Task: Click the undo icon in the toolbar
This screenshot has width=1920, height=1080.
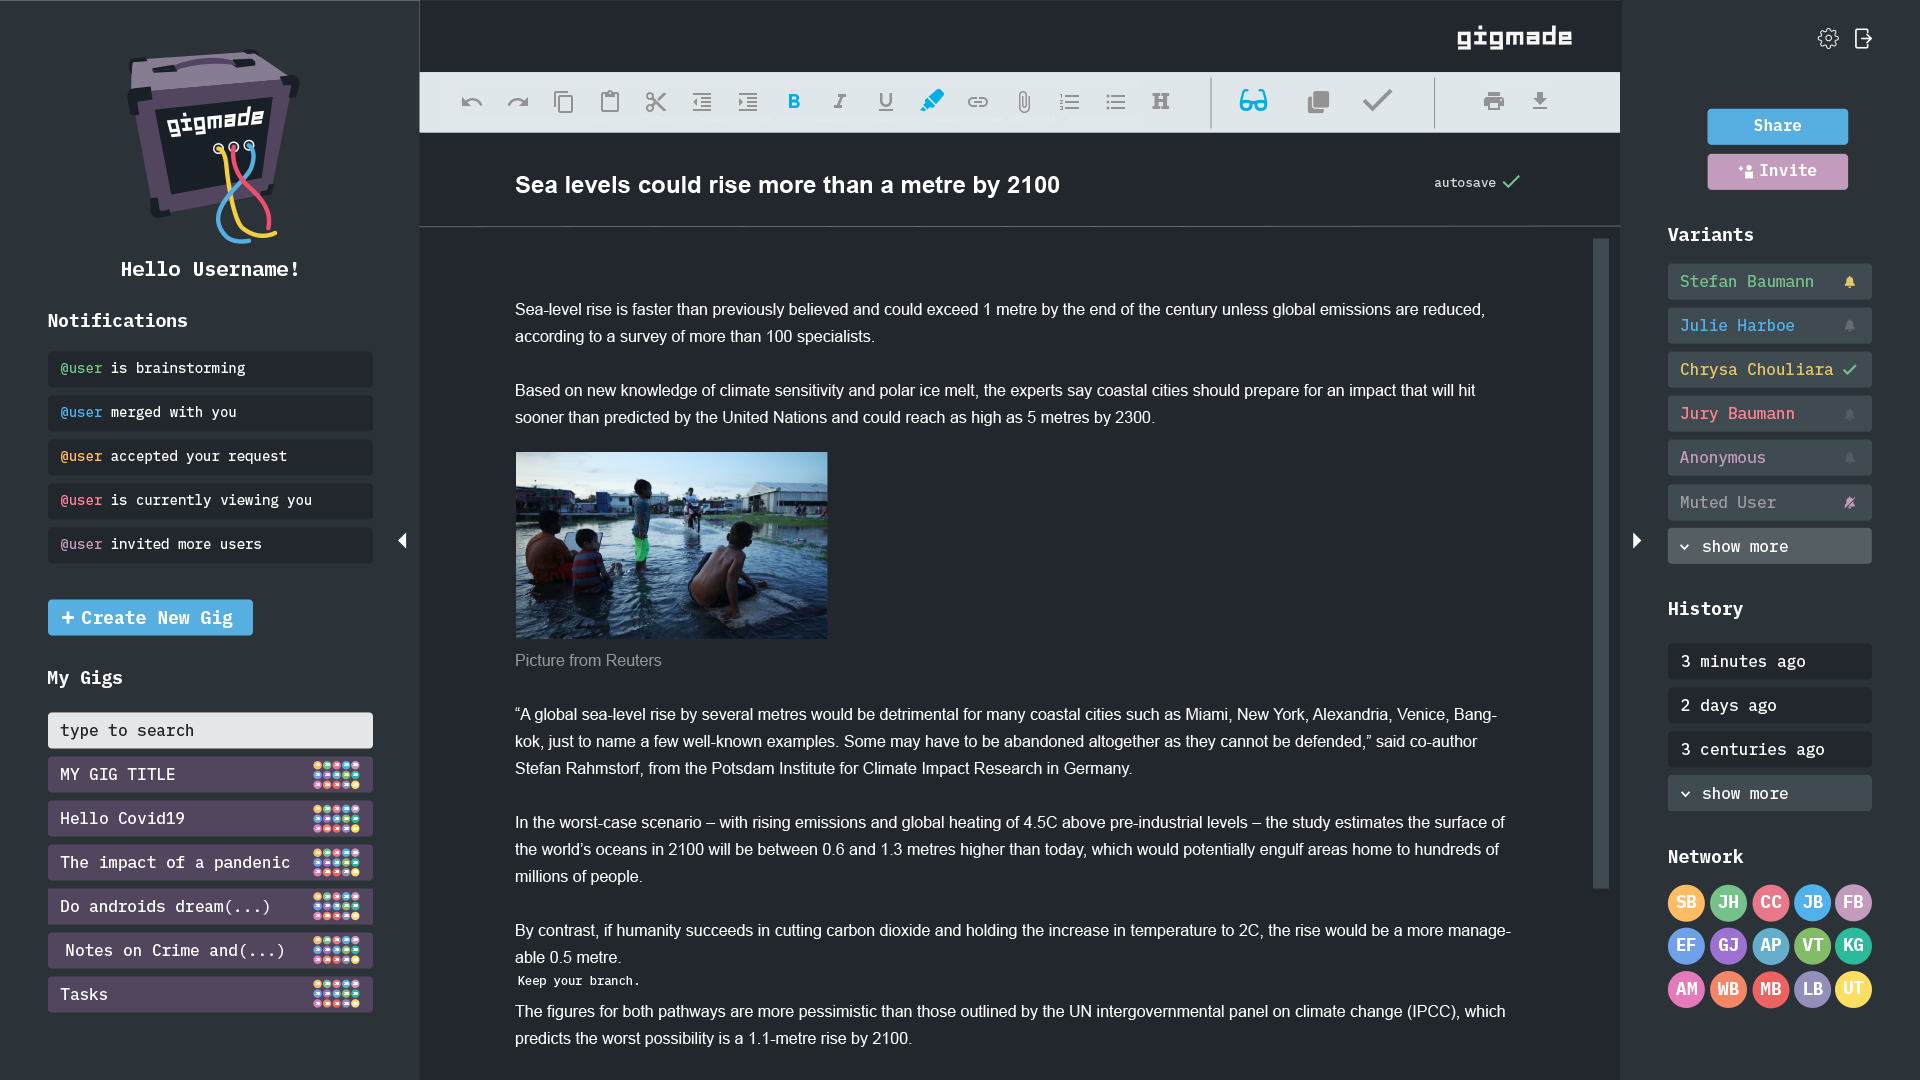Action: 472,102
